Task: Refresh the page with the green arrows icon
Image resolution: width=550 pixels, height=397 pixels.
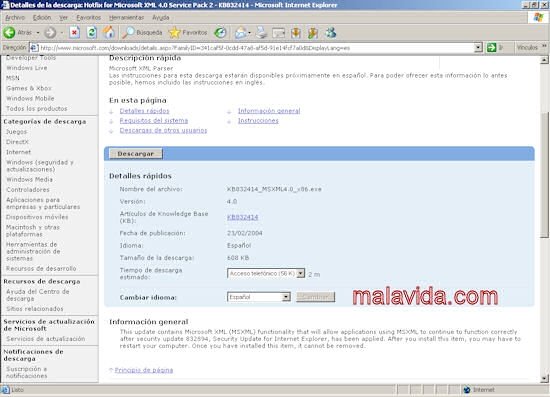Action: click(92, 33)
